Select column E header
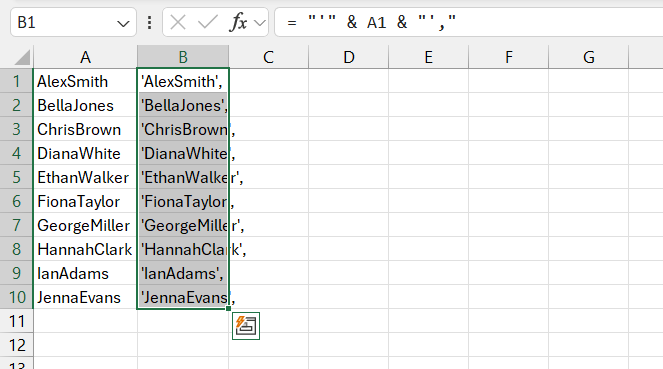The height and width of the screenshot is (369, 663). pos(428,57)
